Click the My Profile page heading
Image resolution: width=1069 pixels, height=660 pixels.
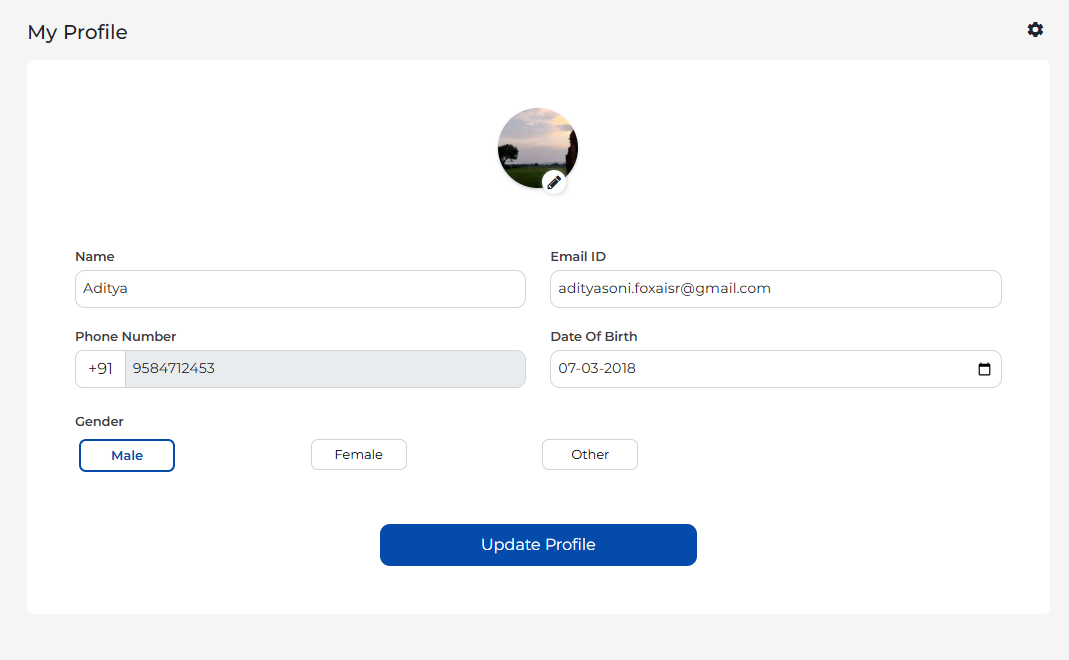click(x=78, y=32)
